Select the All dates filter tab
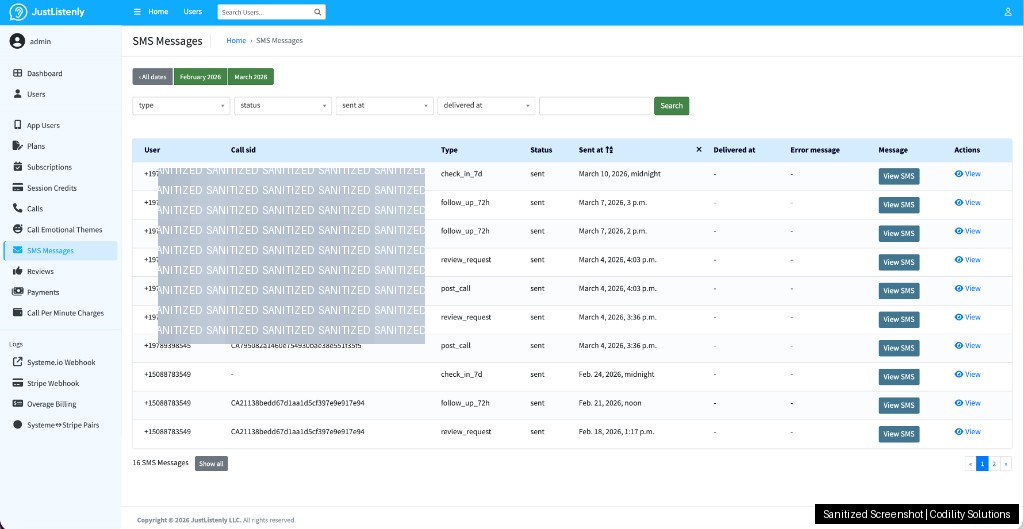The image size is (1024, 529). 153,76
